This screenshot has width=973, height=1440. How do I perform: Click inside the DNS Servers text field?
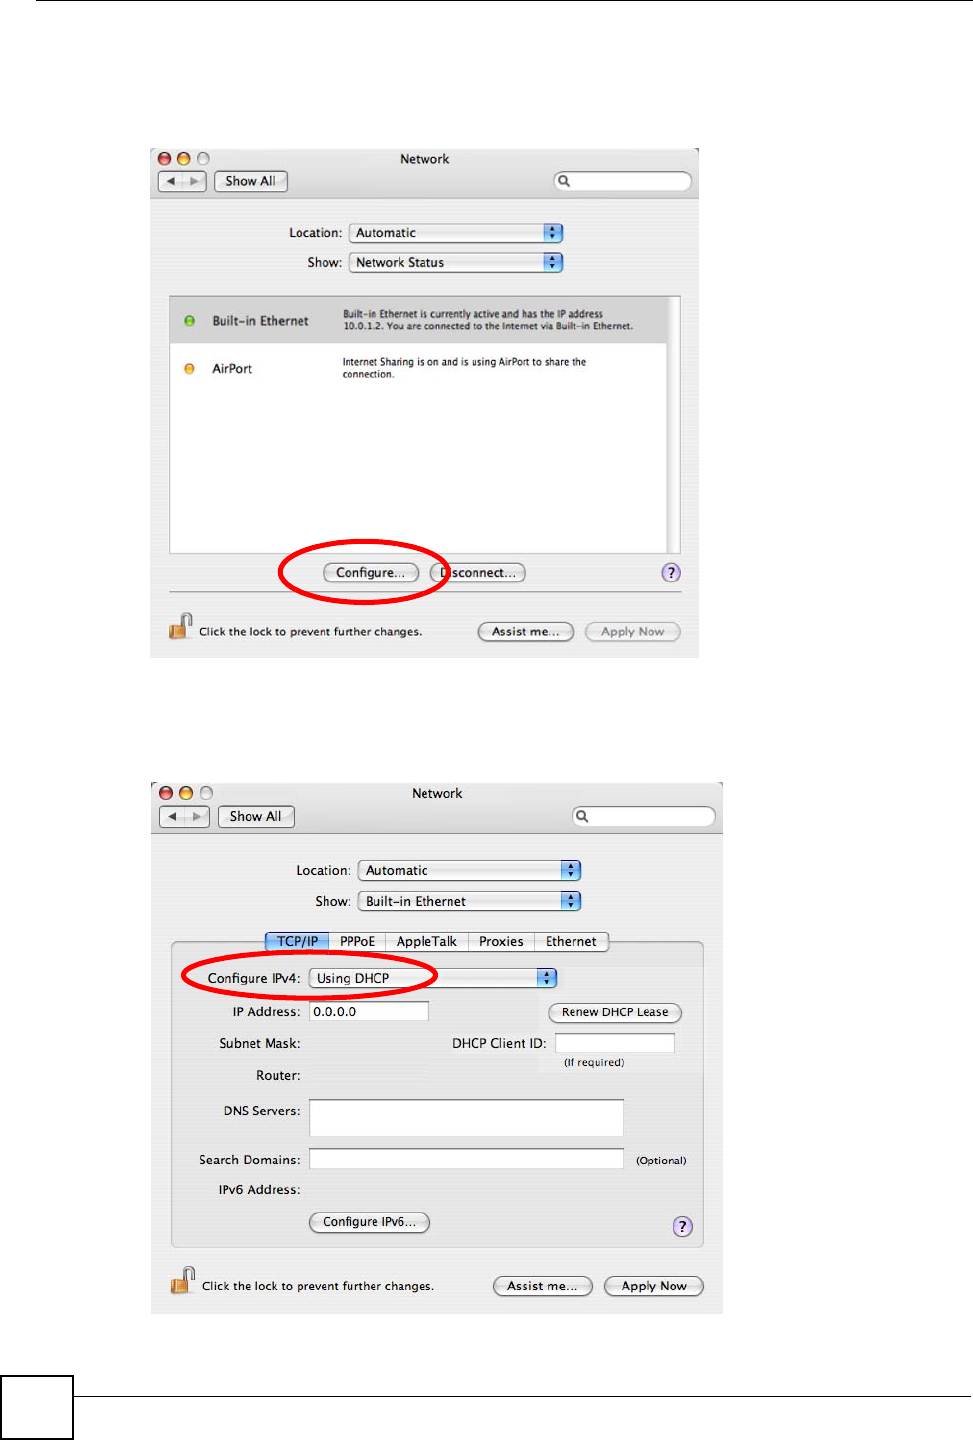coord(466,1117)
